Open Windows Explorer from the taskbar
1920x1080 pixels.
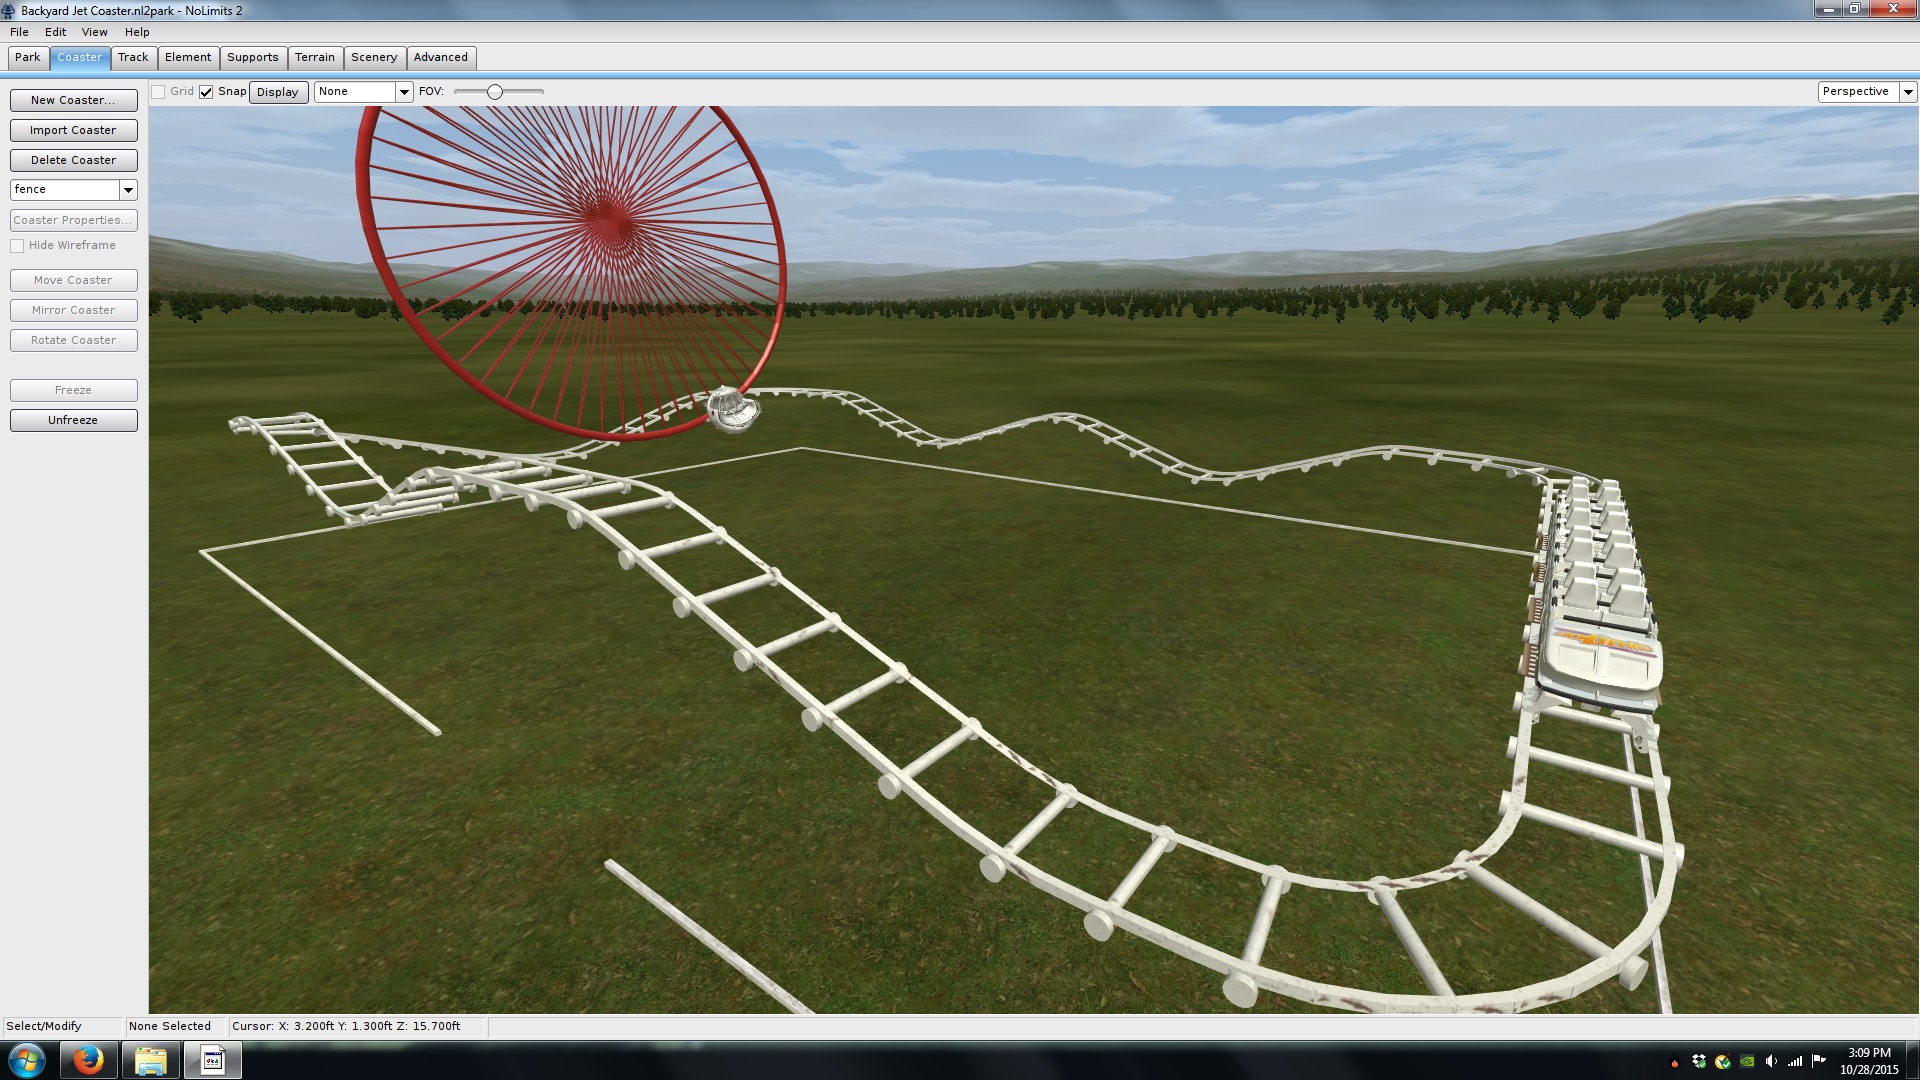coord(150,1060)
